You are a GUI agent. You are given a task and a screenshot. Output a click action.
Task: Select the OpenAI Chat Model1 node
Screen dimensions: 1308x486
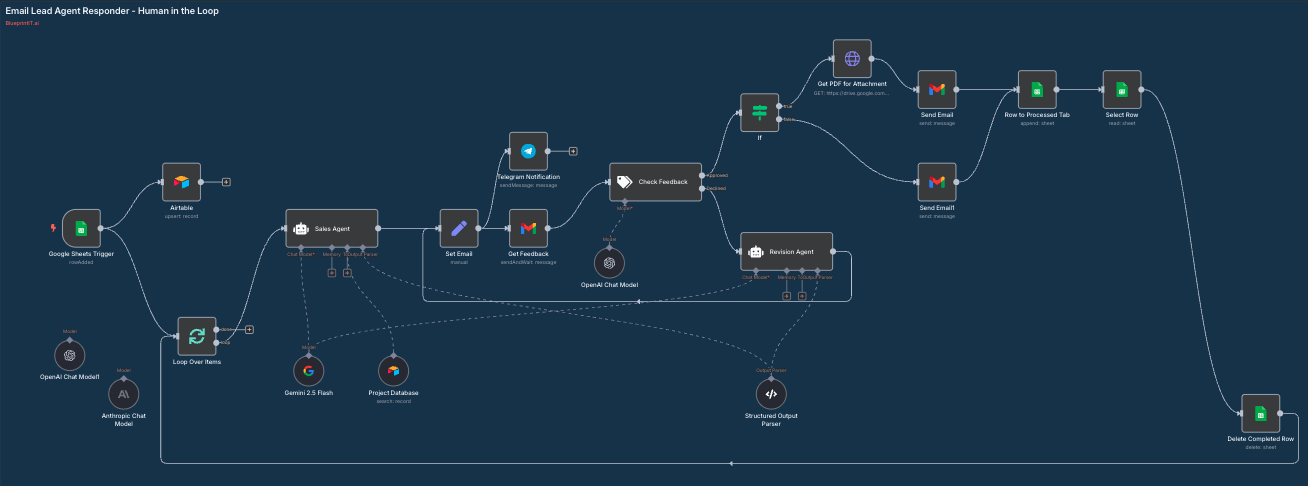point(70,355)
